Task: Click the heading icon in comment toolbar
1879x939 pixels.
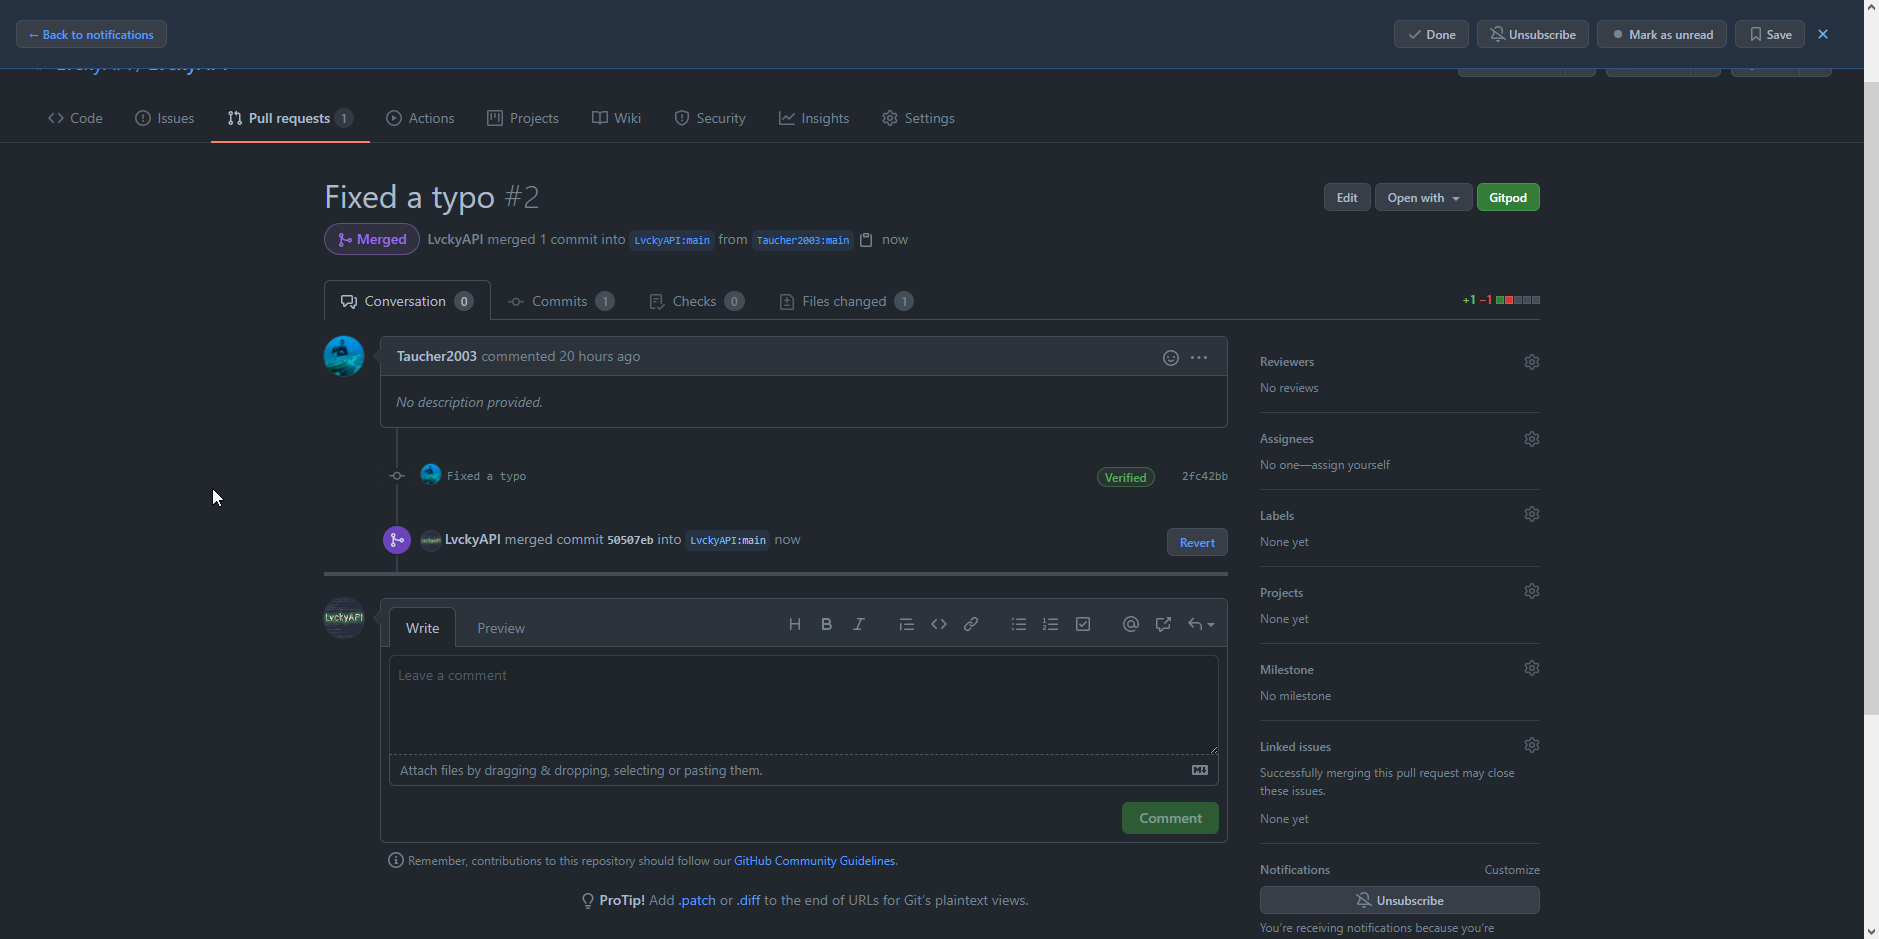Action: pos(795,624)
